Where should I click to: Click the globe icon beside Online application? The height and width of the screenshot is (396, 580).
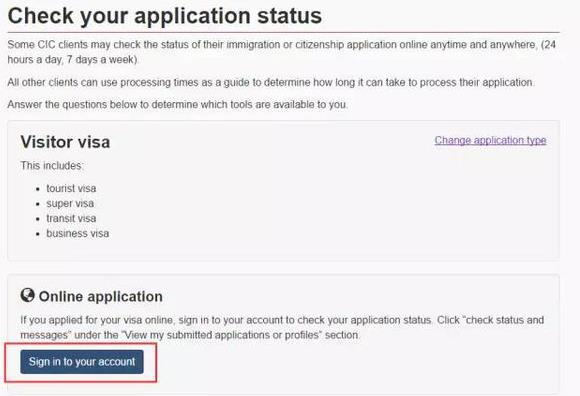27,295
